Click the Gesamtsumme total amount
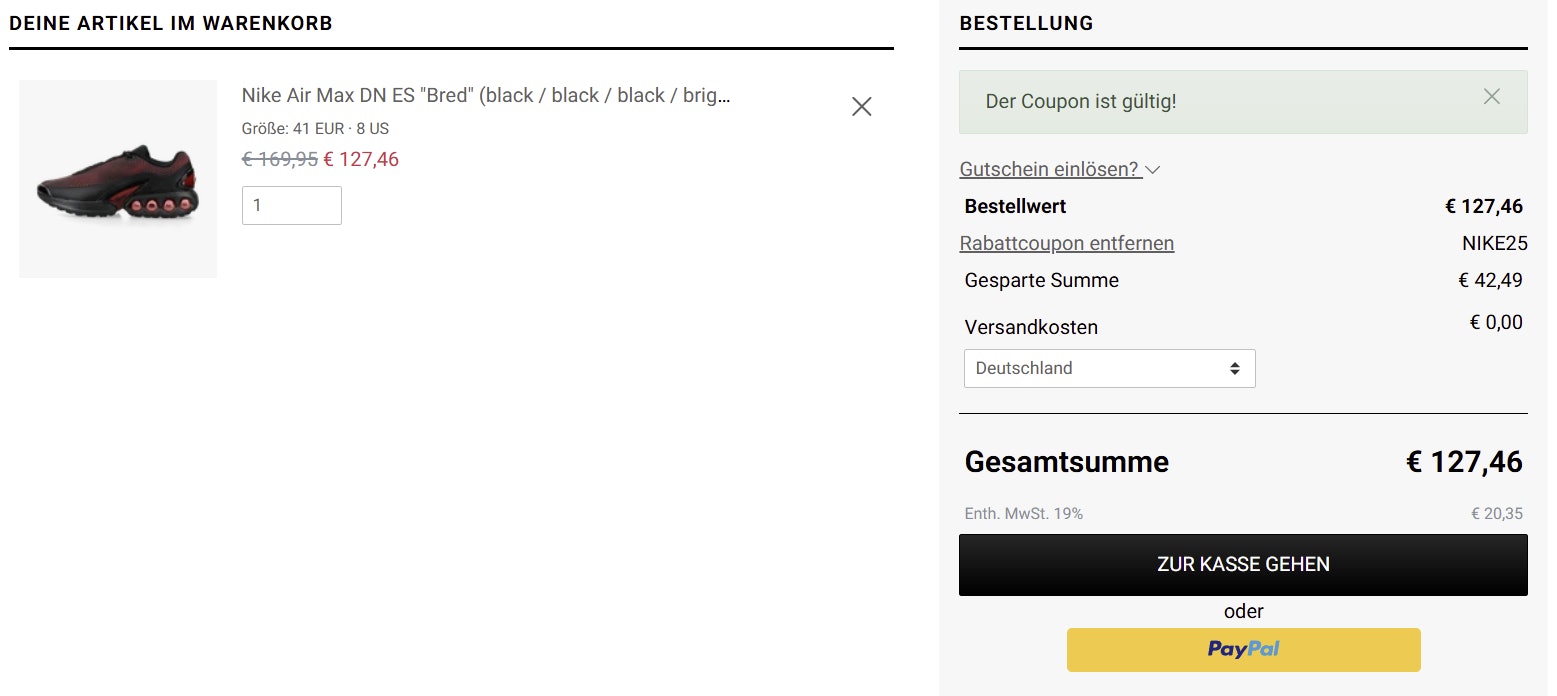The width and height of the screenshot is (1557, 696). (1464, 462)
